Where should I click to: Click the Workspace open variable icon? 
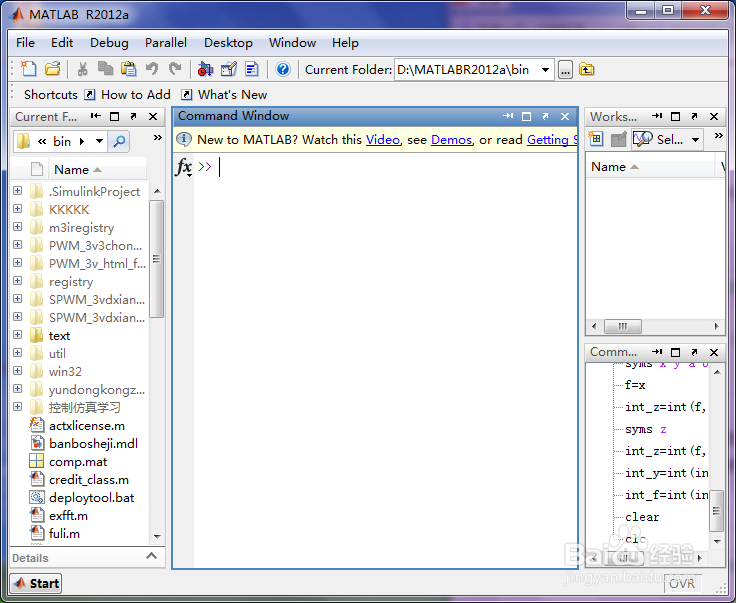pyautogui.click(x=619, y=139)
